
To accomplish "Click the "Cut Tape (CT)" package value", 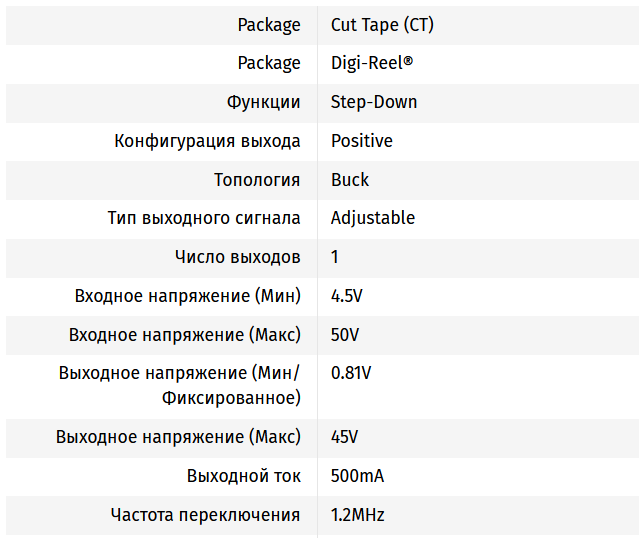I will point(382,25).
